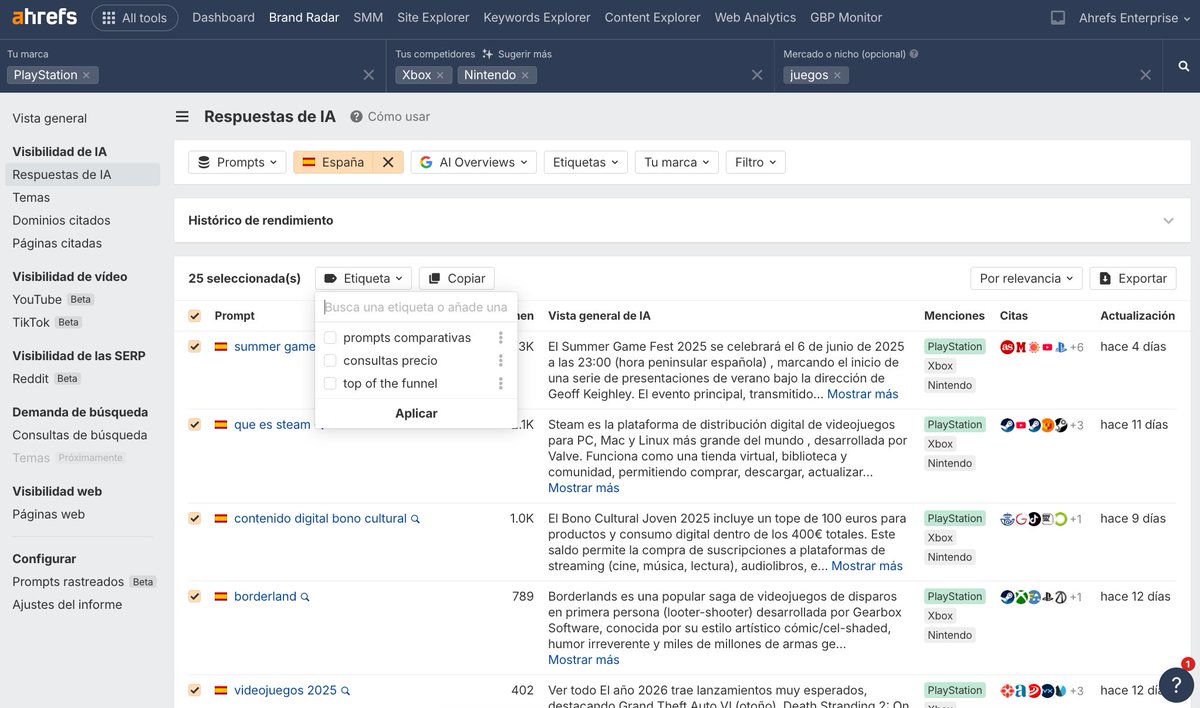The height and width of the screenshot is (708, 1200).
Task: Open options for prompts comparativas tag
Action: (501, 338)
